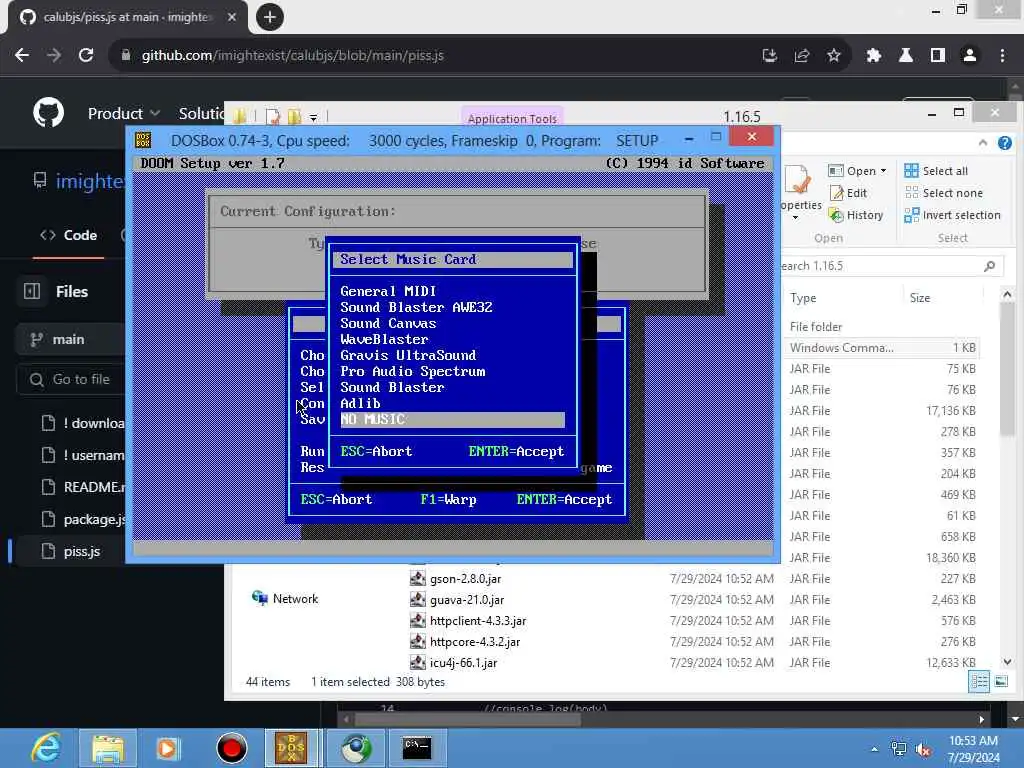Open Internet Explorer from taskbar
Viewport: 1024px width, 768px height.
(x=46, y=748)
